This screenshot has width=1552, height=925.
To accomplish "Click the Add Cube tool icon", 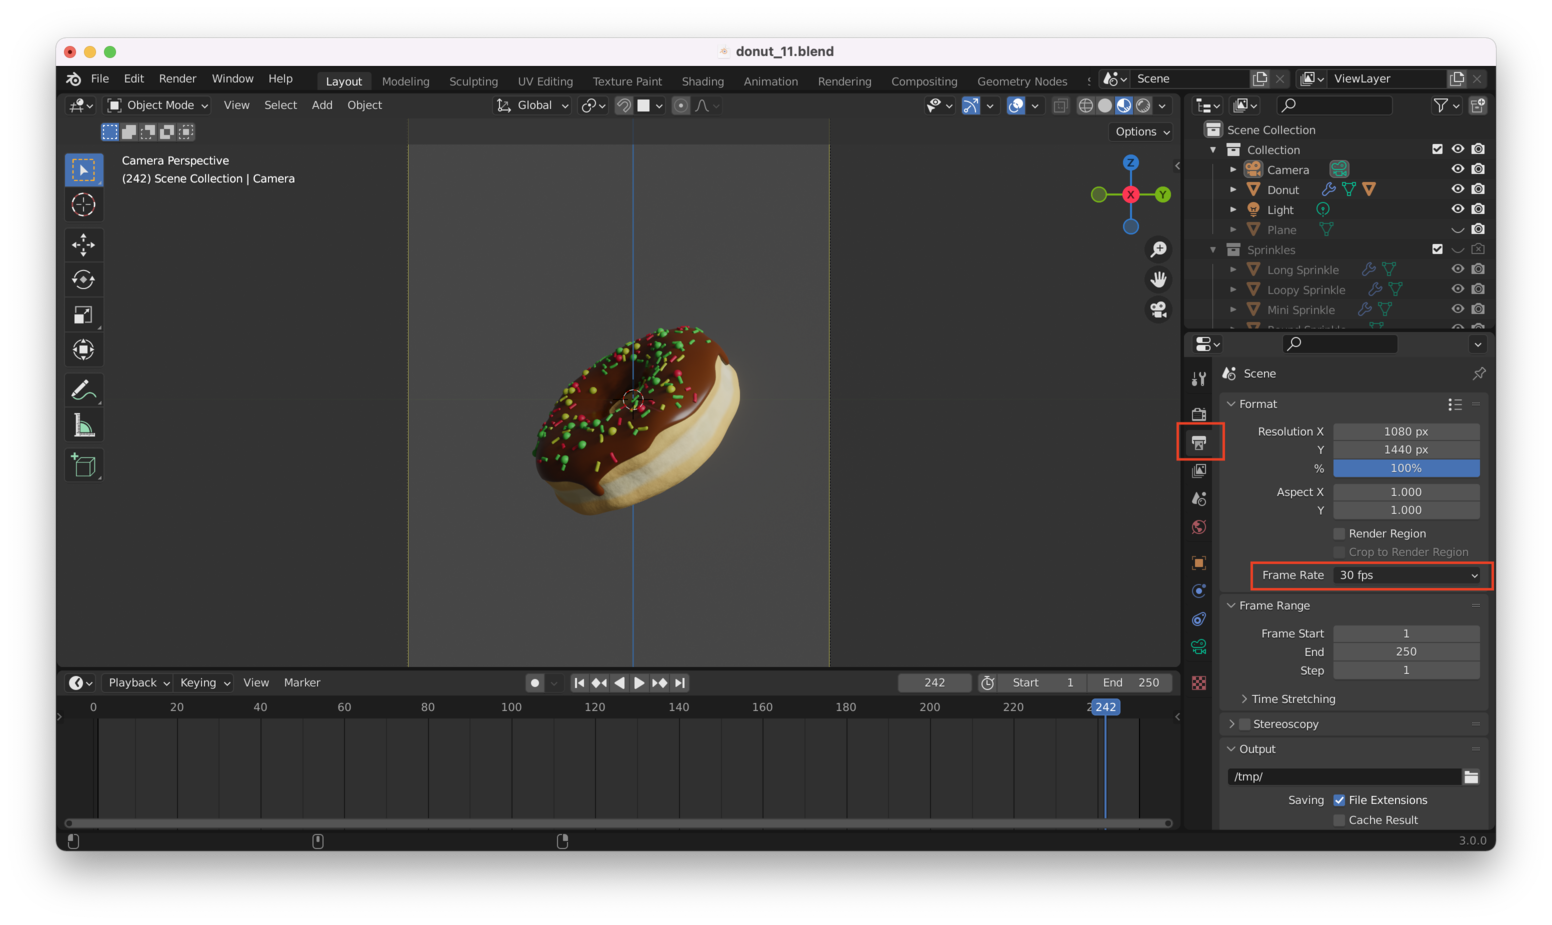I will [84, 465].
